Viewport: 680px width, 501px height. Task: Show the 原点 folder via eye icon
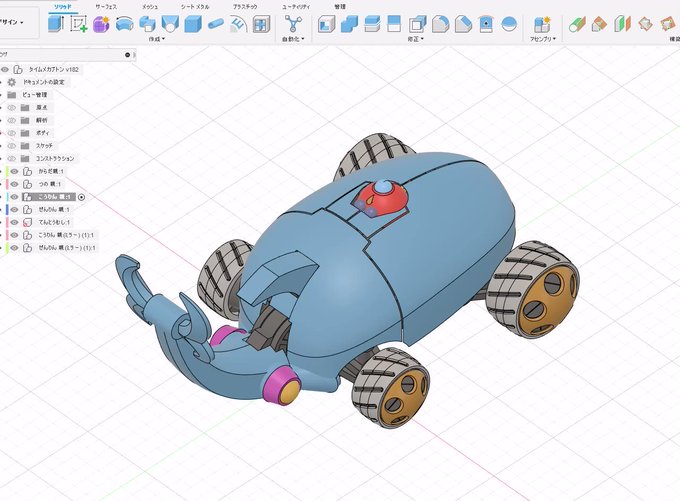tap(12, 108)
